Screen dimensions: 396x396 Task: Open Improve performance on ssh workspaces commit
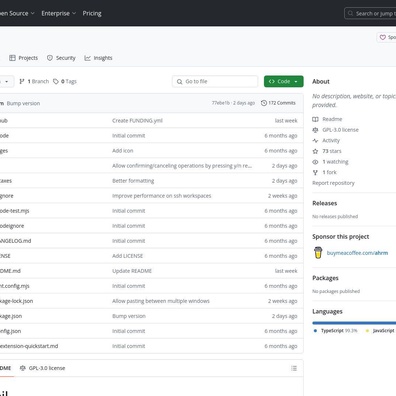pyautogui.click(x=162, y=196)
